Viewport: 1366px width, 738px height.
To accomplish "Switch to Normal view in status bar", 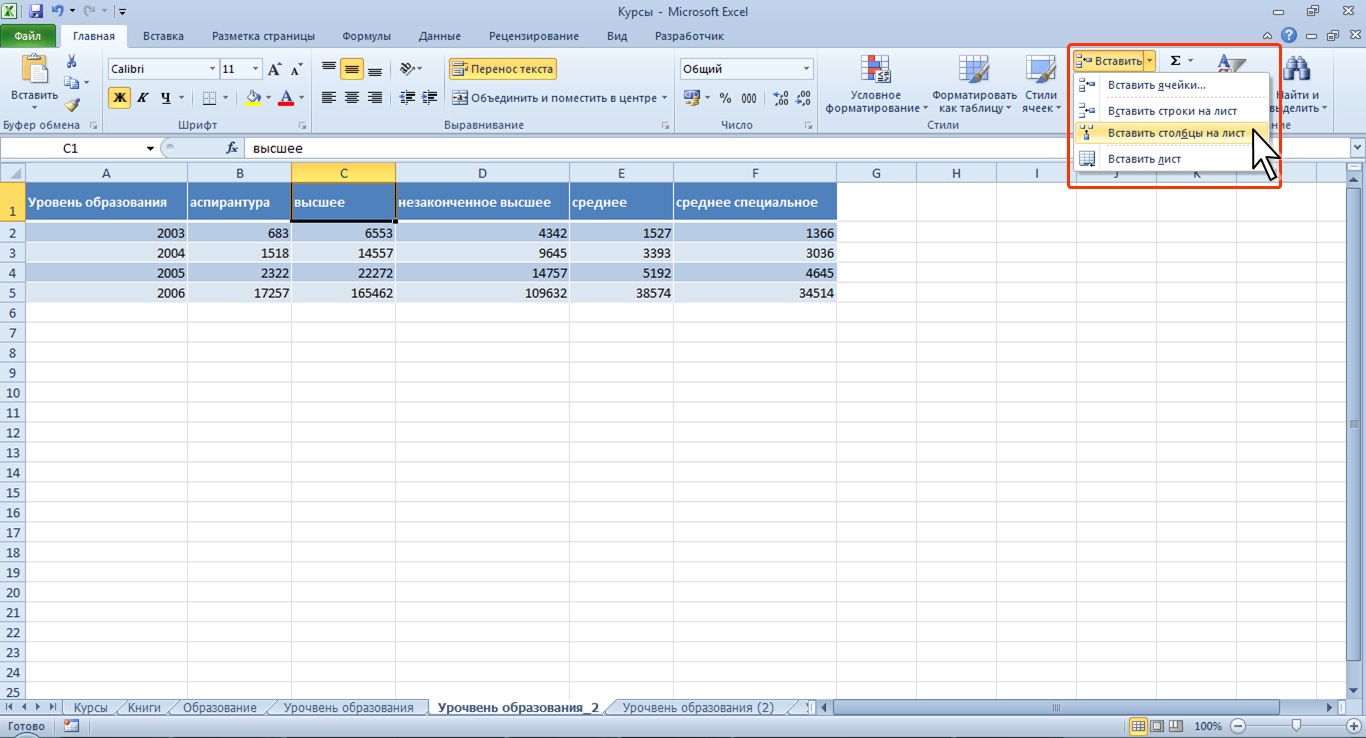I will point(1137,726).
